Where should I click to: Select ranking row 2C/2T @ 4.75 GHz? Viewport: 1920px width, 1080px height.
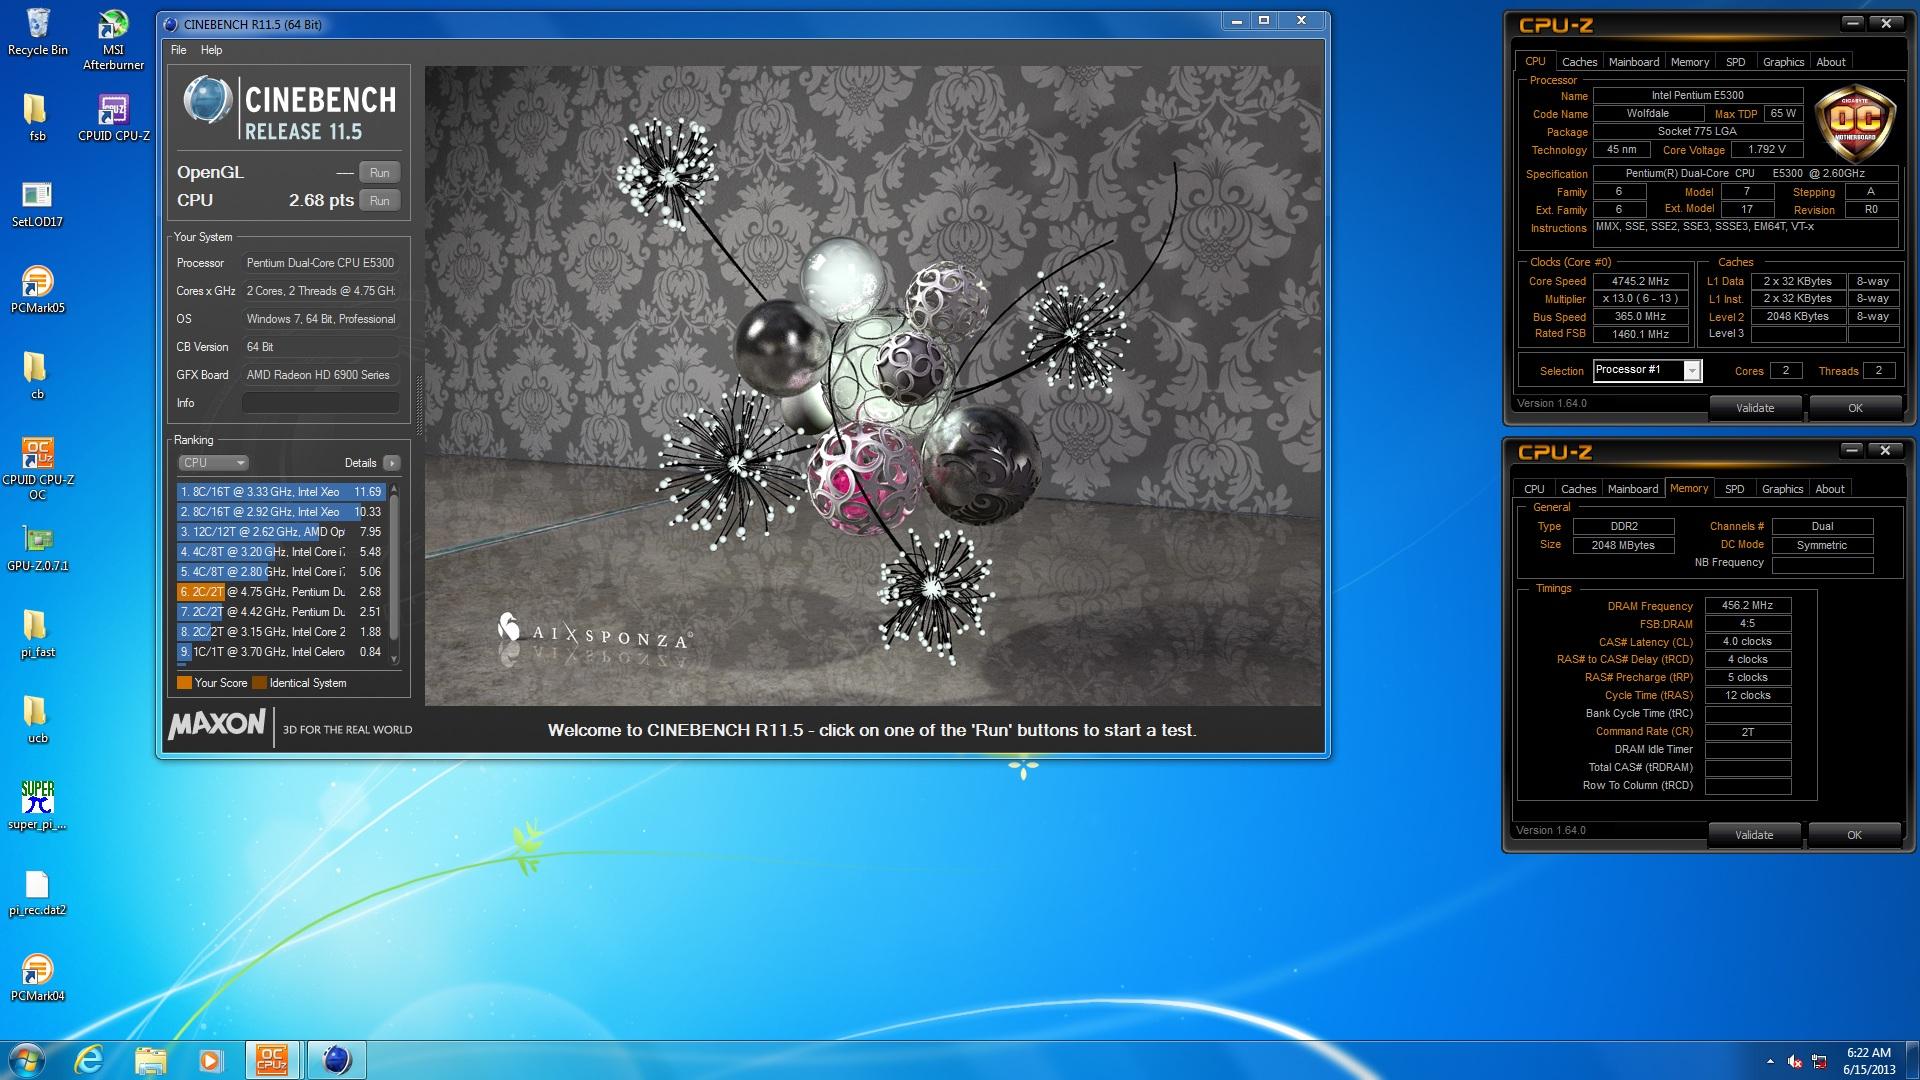click(x=281, y=592)
